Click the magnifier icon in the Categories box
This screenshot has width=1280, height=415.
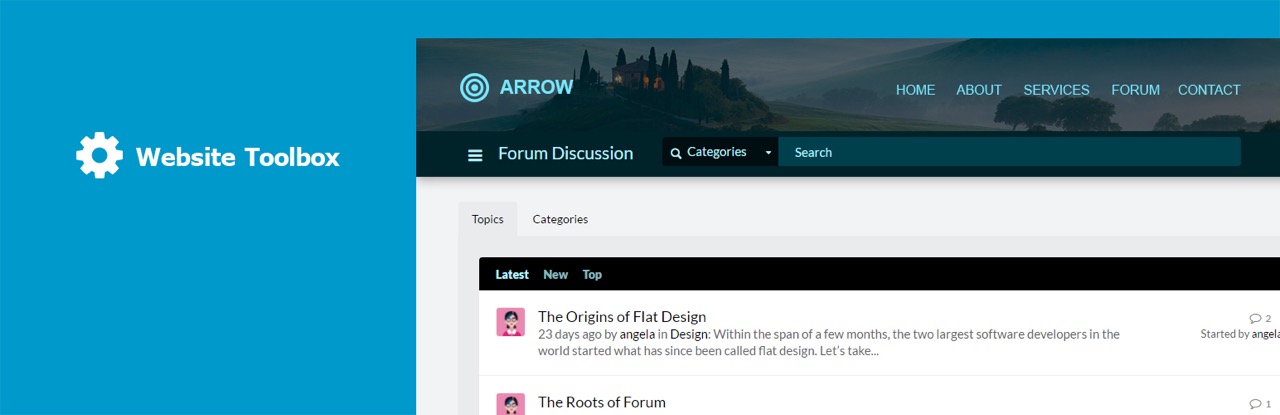[x=676, y=153]
